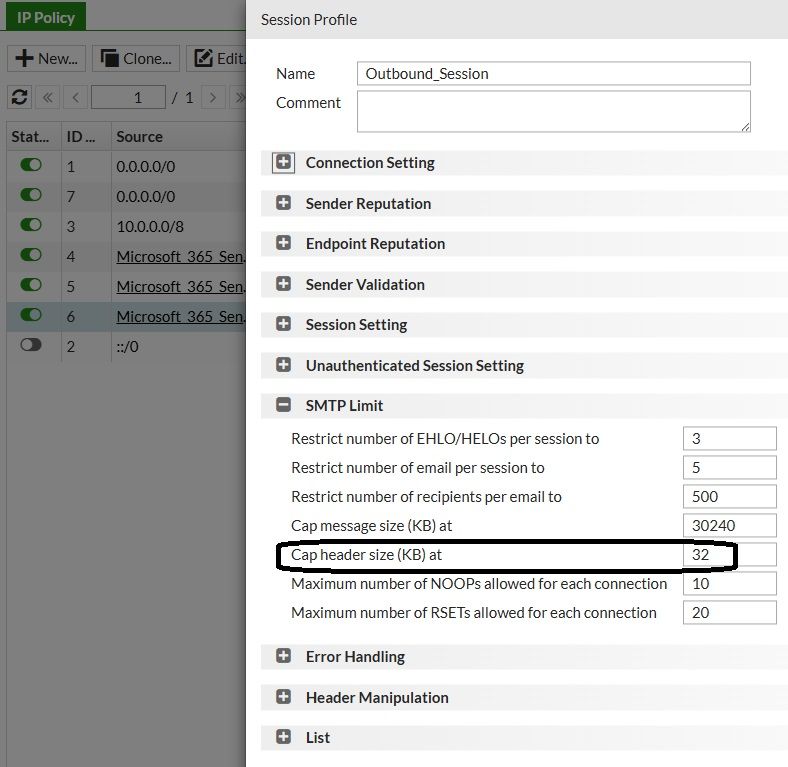Viewport: 788px width, 767px height.
Task: Collapse the SMTP Limit section
Action: (284, 405)
